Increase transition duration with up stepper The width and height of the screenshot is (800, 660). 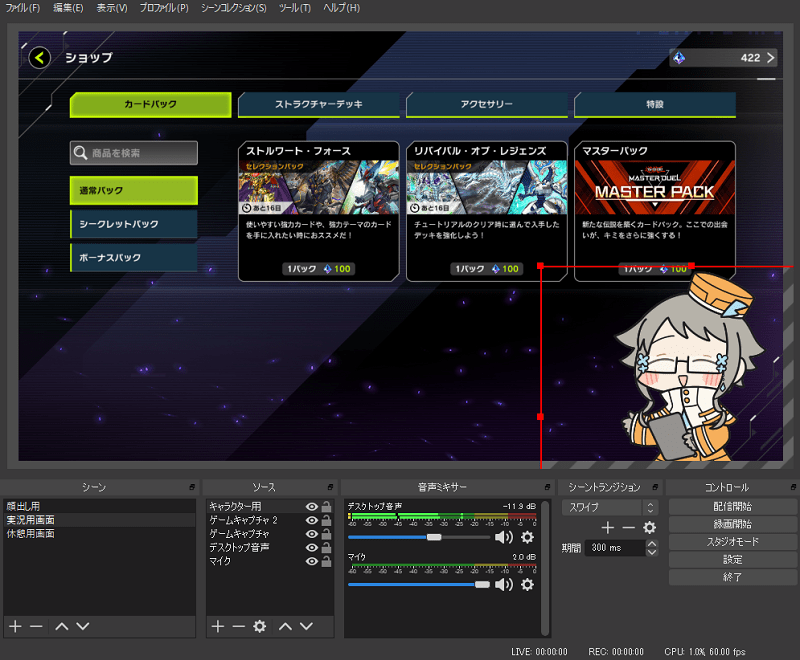coord(652,544)
